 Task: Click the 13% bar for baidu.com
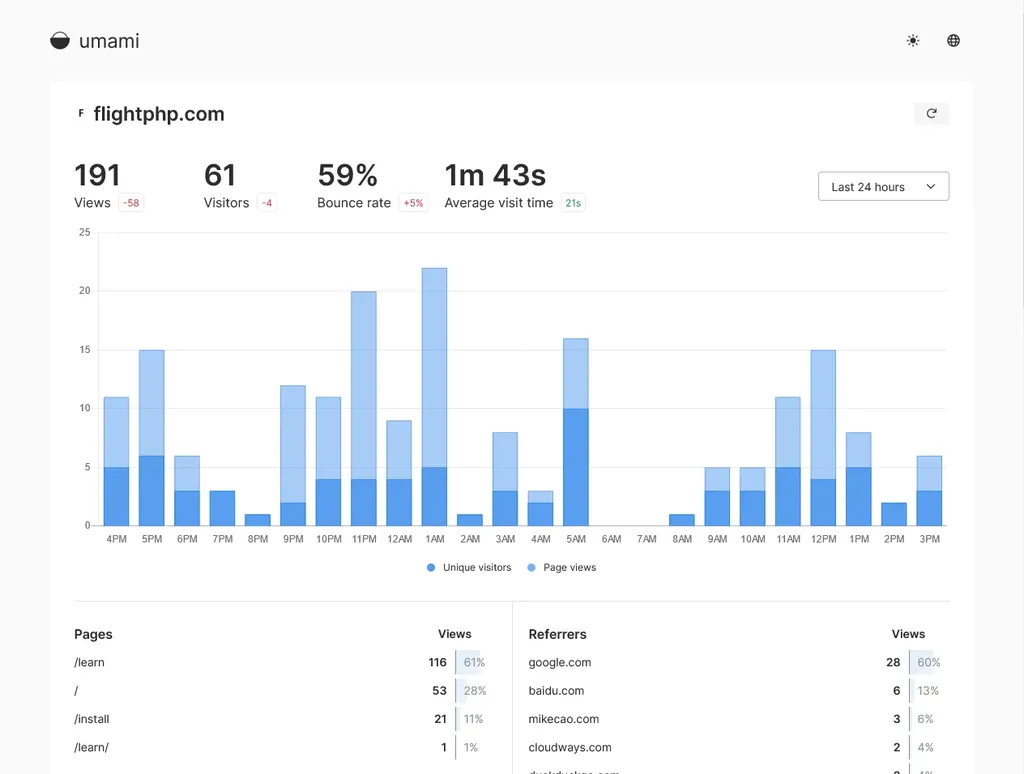[925, 690]
